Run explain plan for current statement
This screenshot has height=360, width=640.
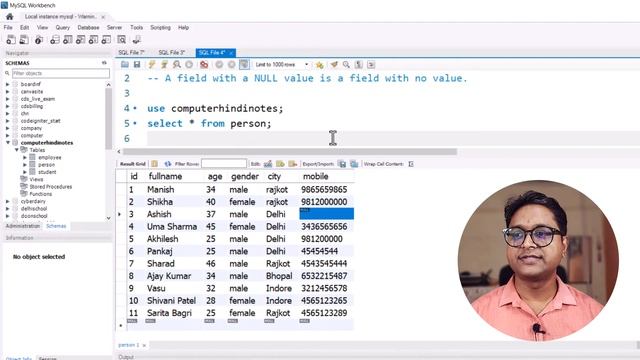[176, 64]
